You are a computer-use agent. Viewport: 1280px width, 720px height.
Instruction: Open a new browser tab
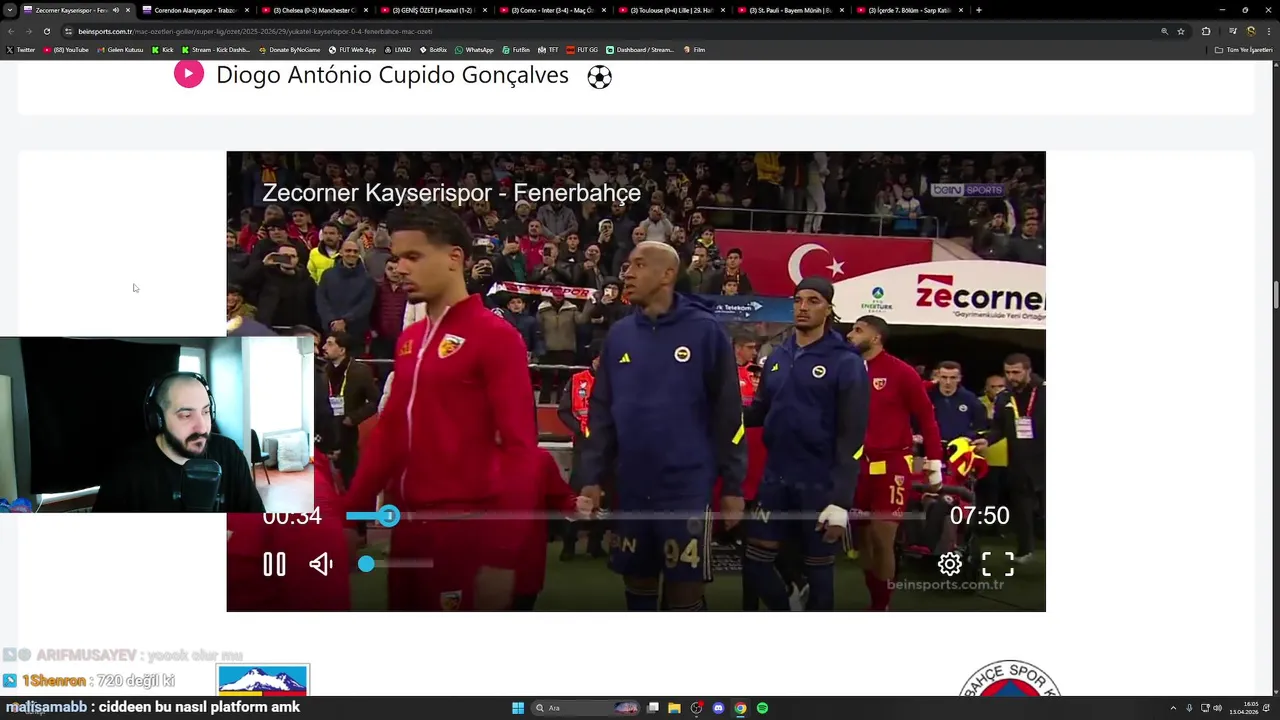[978, 10]
